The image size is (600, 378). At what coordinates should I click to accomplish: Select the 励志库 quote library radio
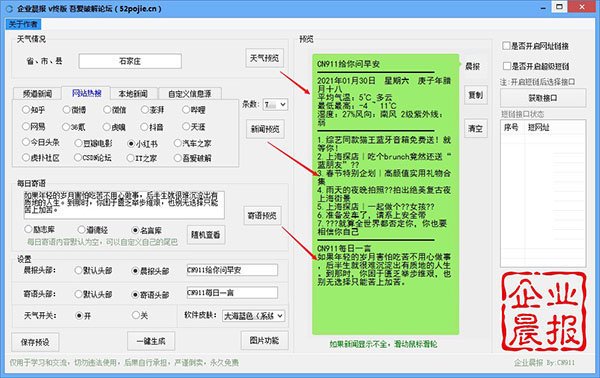coord(39,230)
